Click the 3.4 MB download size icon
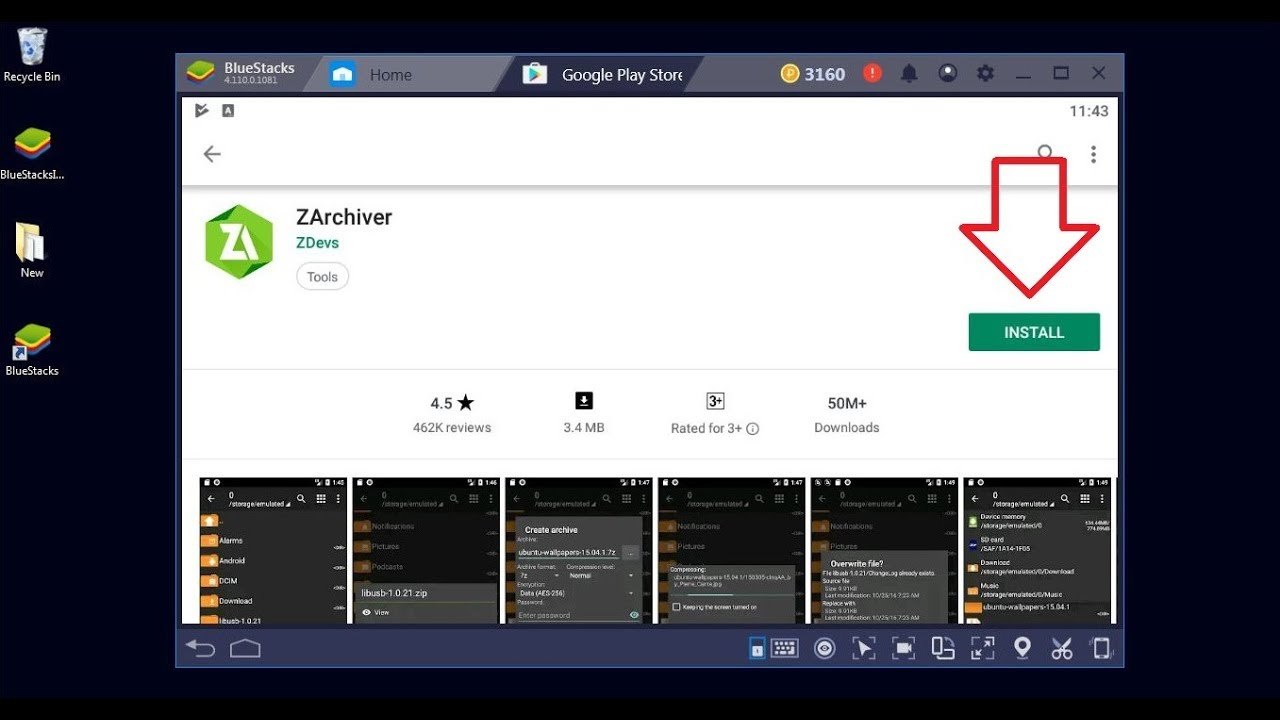The image size is (1280, 720). (x=584, y=401)
